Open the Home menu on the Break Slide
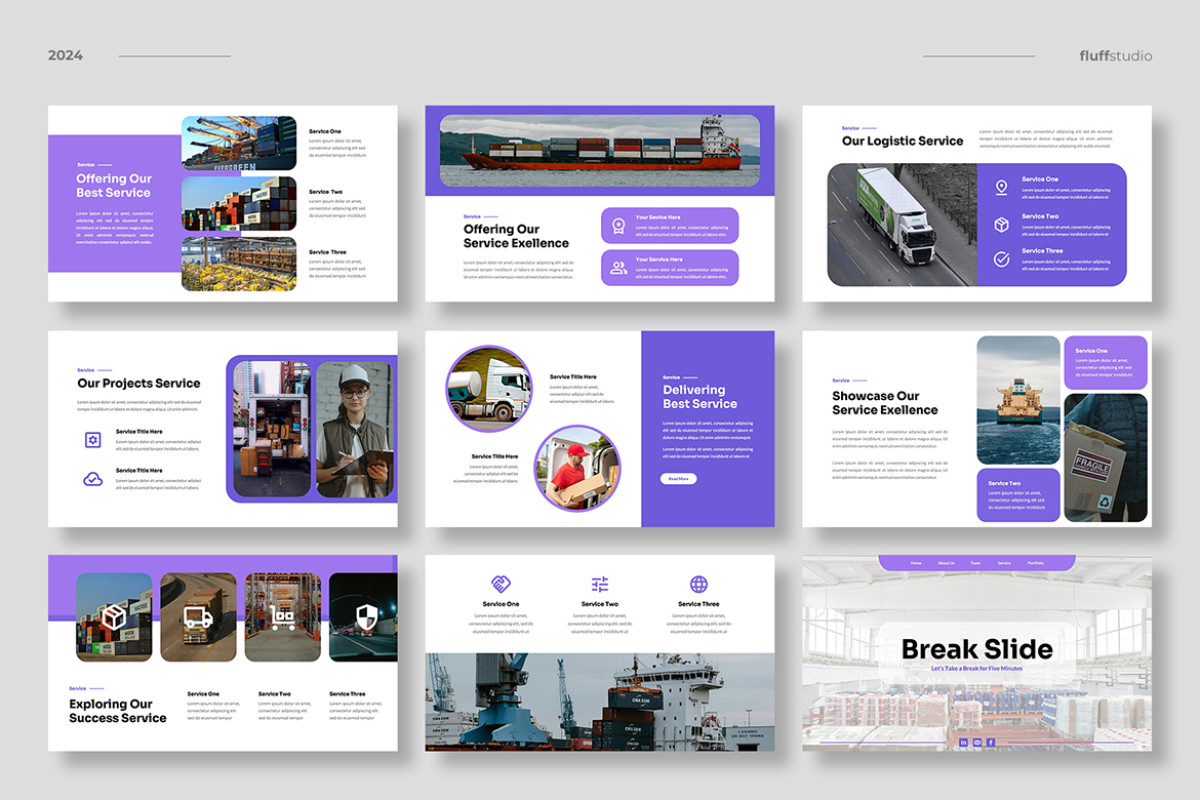 click(916, 563)
